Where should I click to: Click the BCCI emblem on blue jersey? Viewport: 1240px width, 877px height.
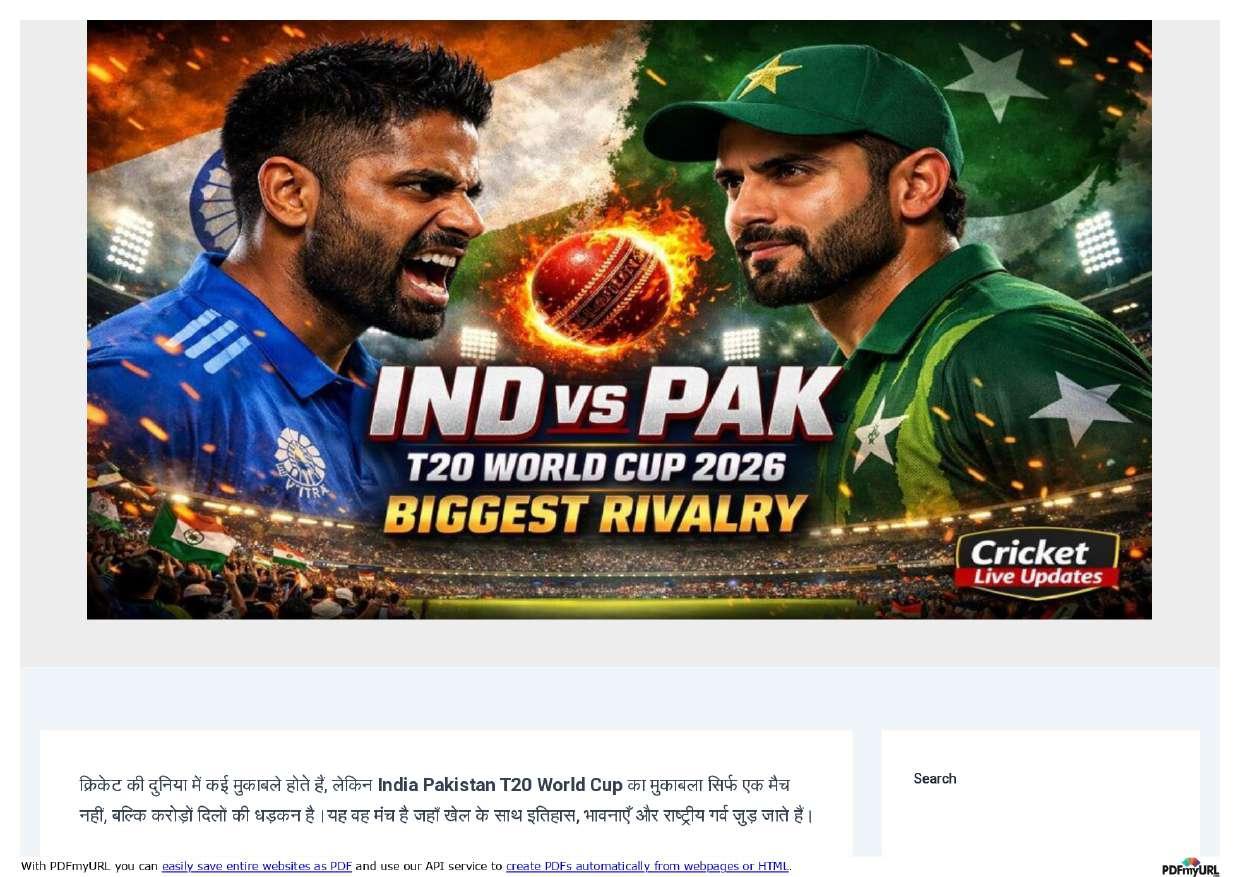click(300, 460)
